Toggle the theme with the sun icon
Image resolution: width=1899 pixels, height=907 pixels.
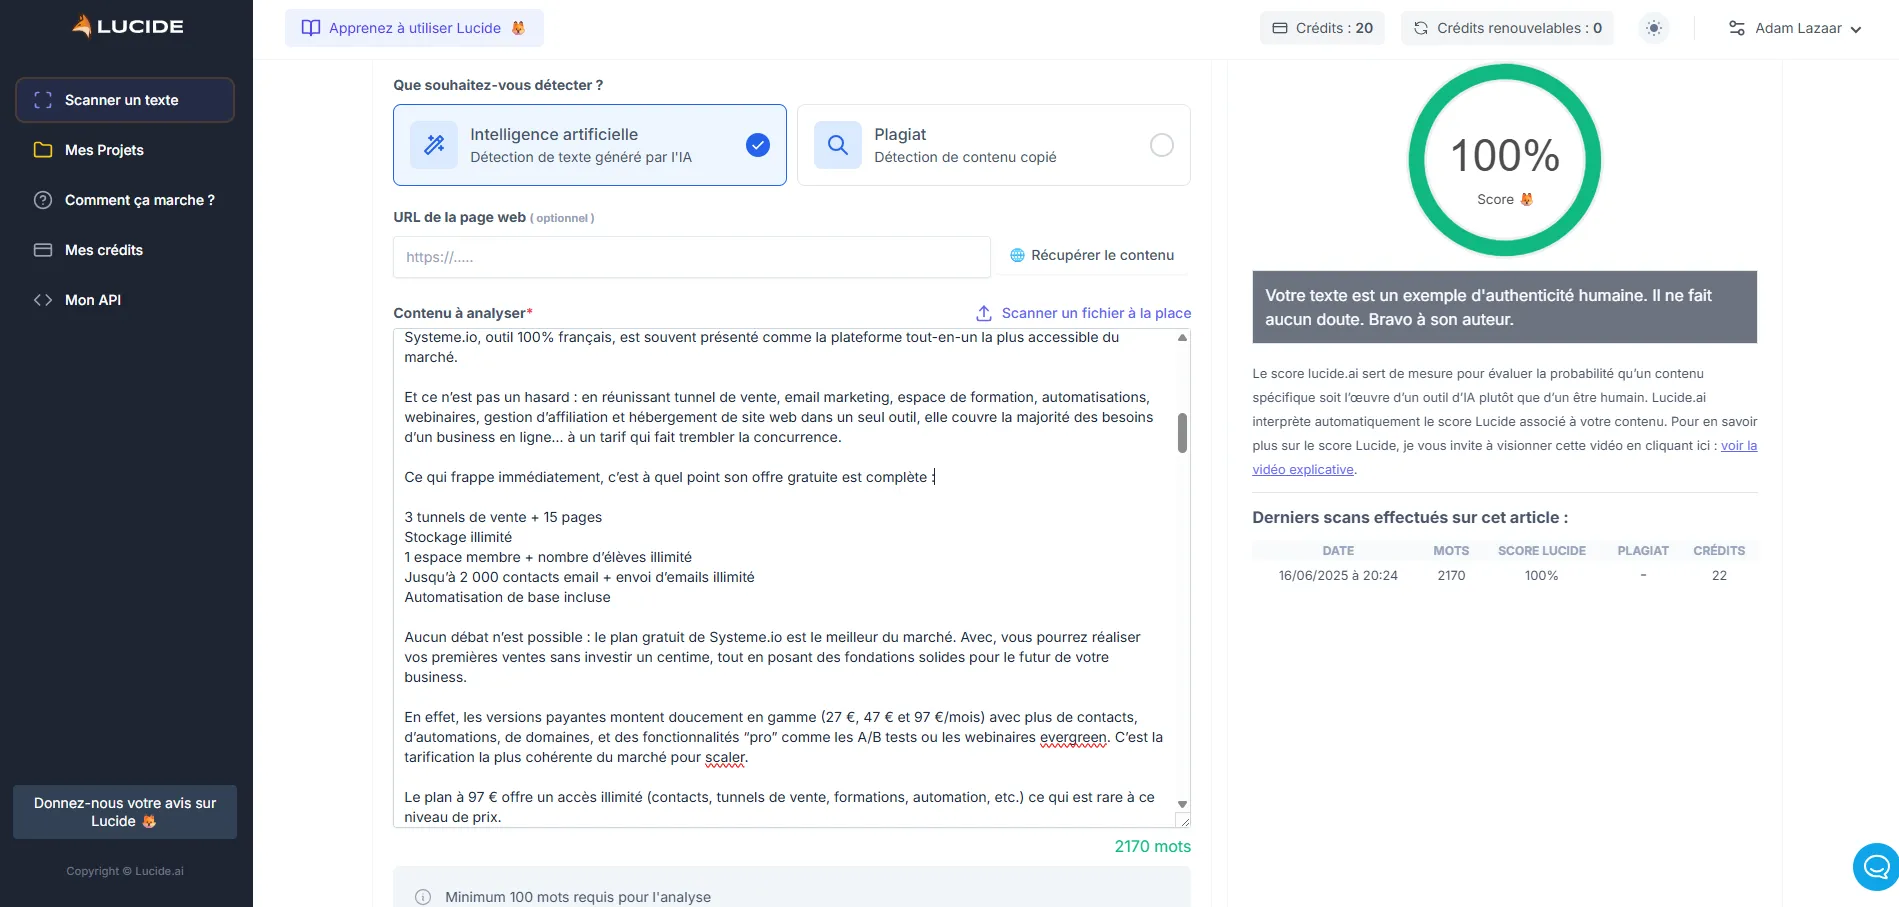click(x=1653, y=28)
